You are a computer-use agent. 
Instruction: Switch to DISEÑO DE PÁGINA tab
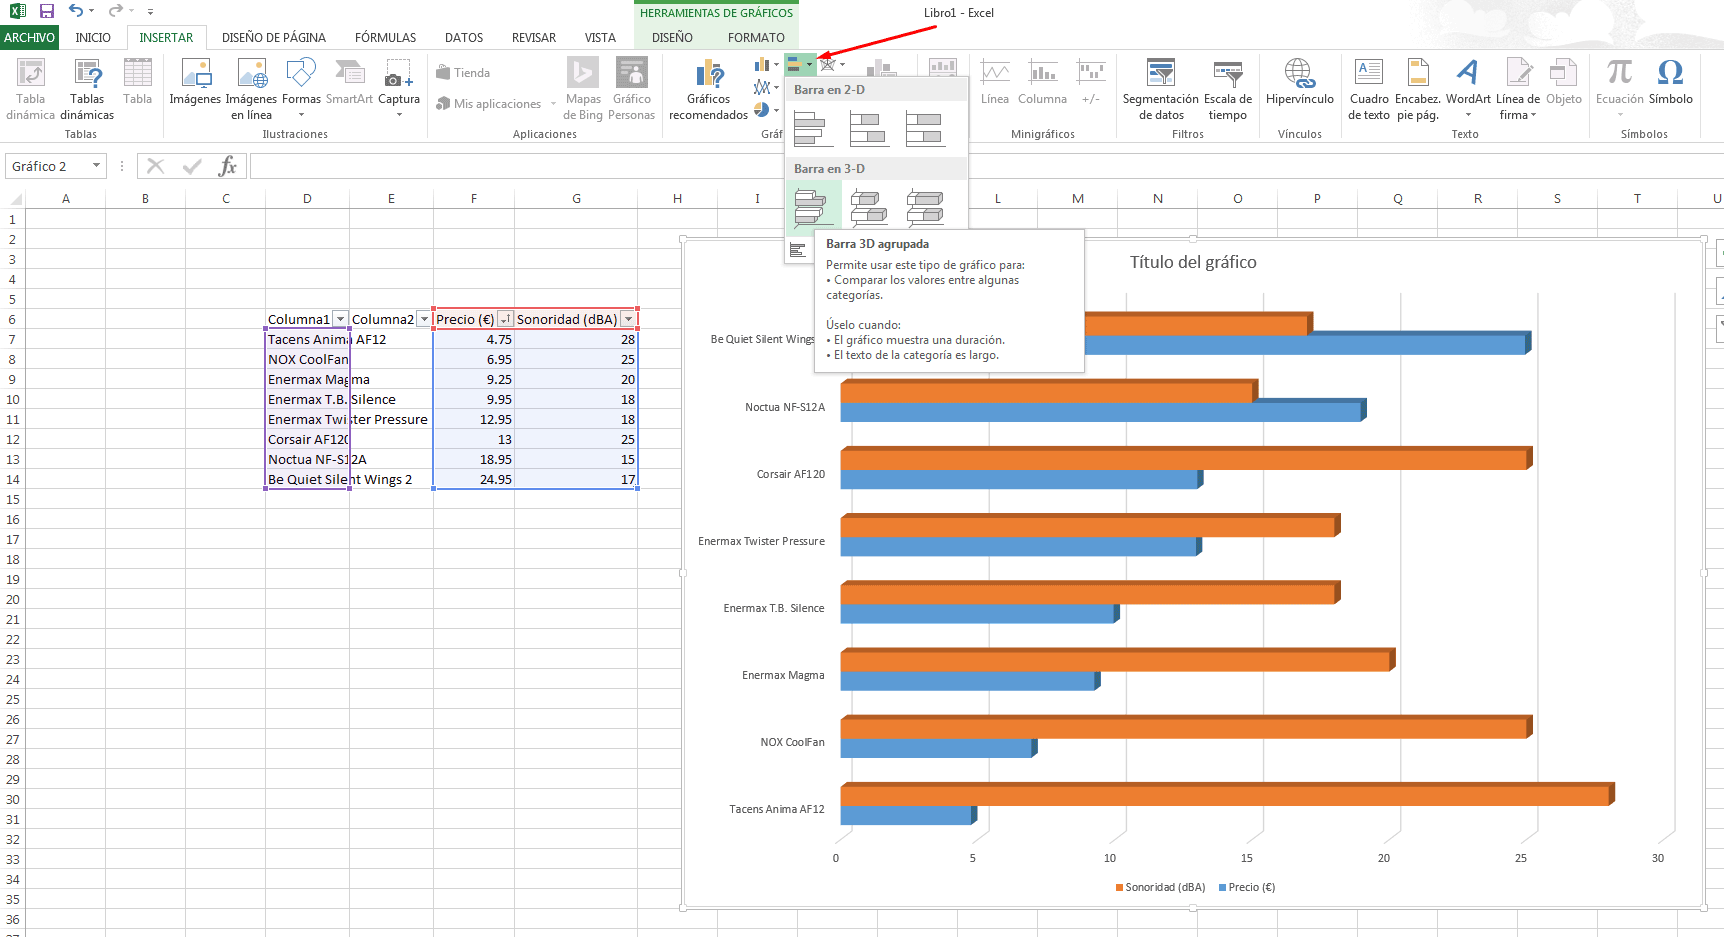point(274,37)
